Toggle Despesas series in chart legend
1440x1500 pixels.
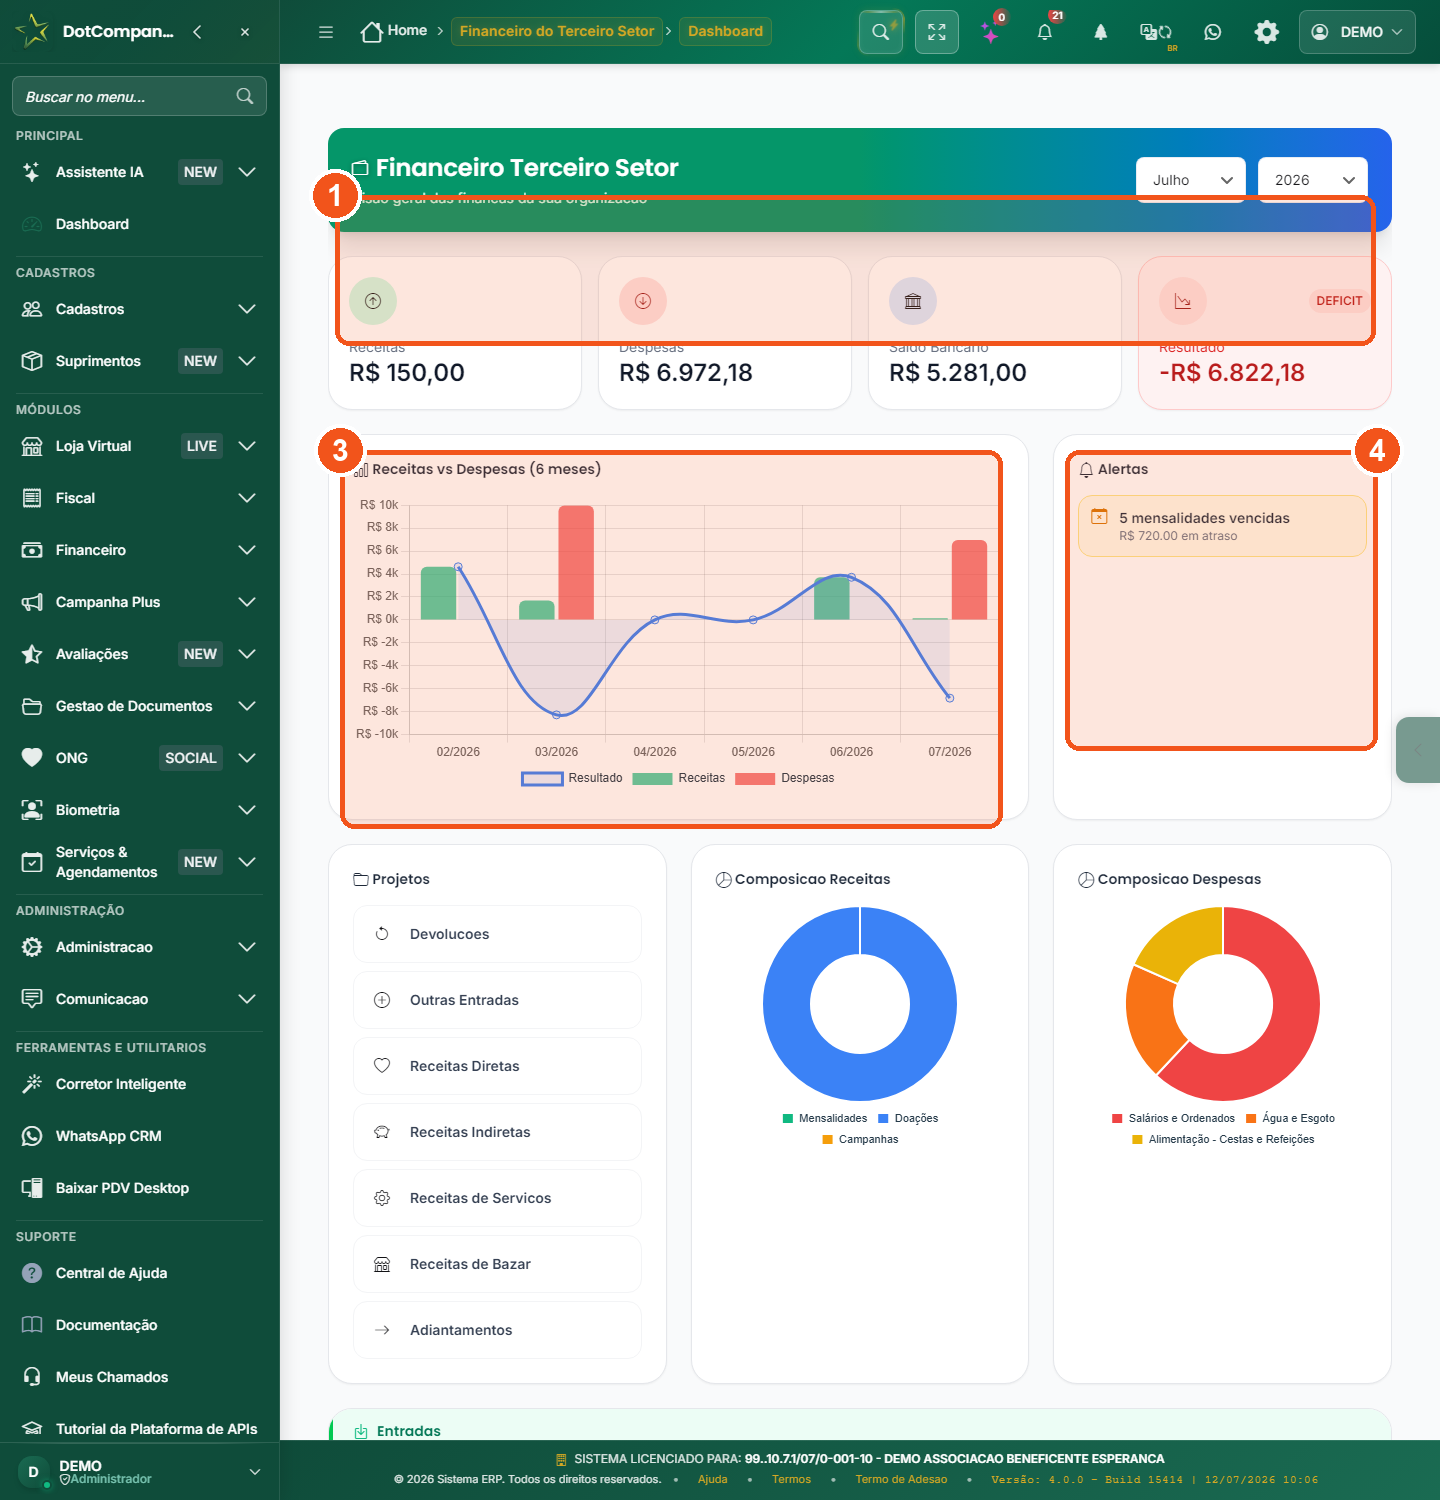(x=785, y=778)
